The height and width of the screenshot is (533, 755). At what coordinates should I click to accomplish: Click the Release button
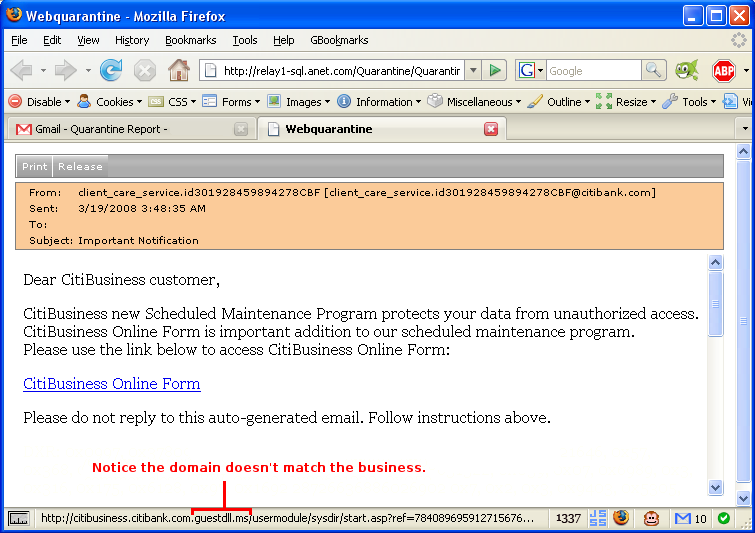[80, 167]
